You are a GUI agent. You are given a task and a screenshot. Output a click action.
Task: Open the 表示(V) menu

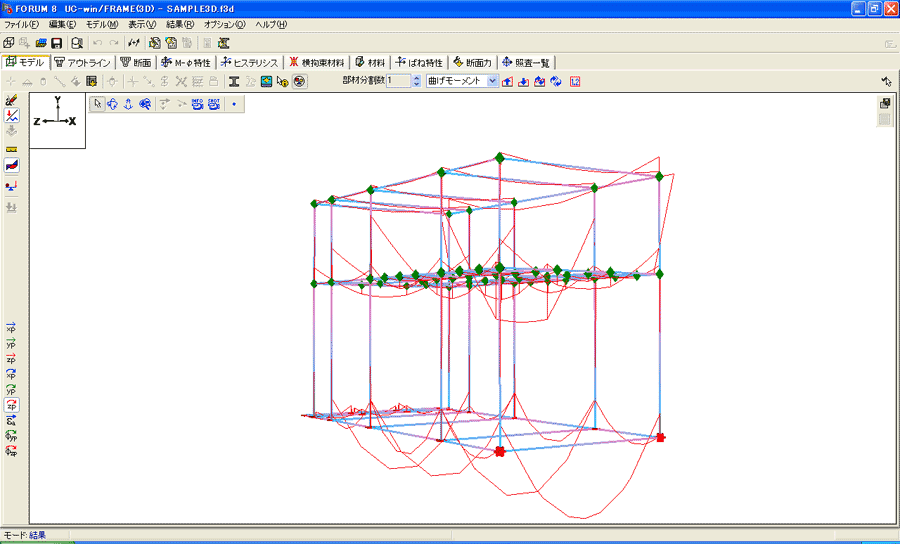142,25
